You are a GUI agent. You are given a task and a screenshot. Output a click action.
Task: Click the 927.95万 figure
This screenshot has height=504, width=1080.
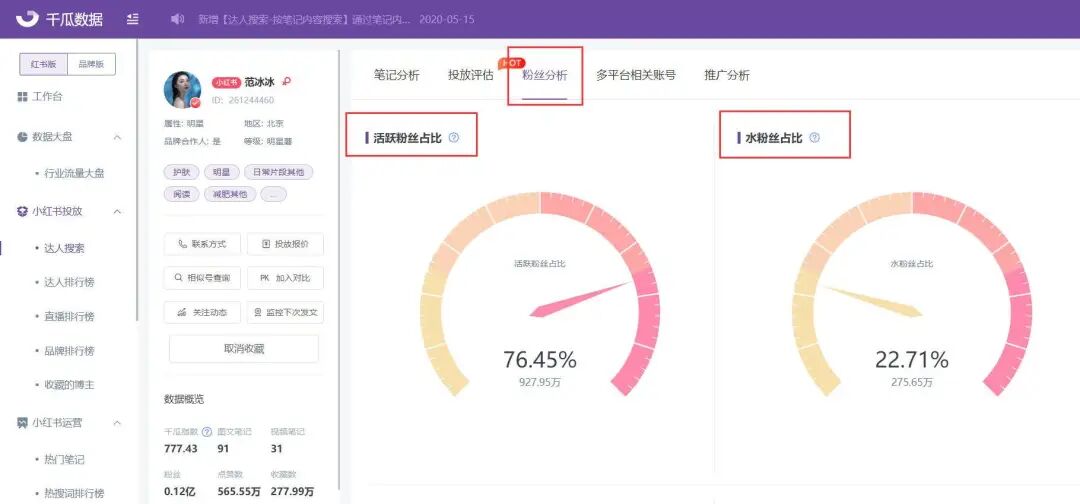[x=540, y=382]
